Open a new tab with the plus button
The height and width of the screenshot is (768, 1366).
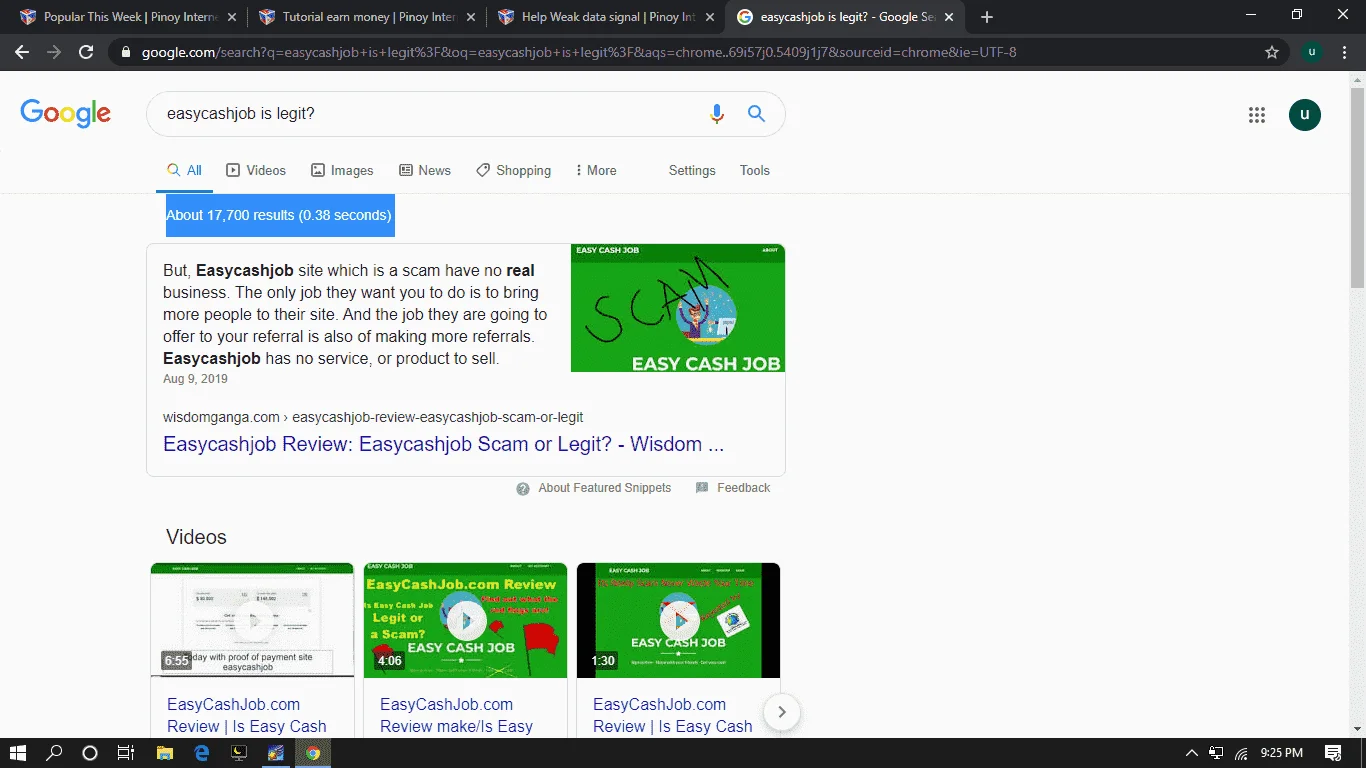click(987, 17)
